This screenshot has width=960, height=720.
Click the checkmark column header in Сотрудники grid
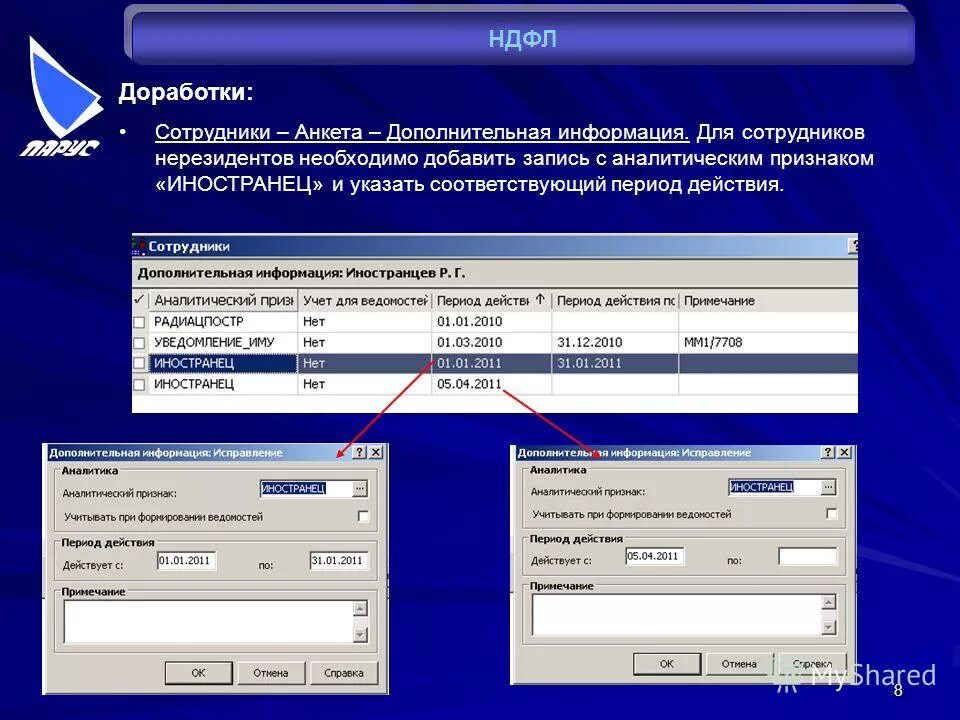pyautogui.click(x=138, y=299)
